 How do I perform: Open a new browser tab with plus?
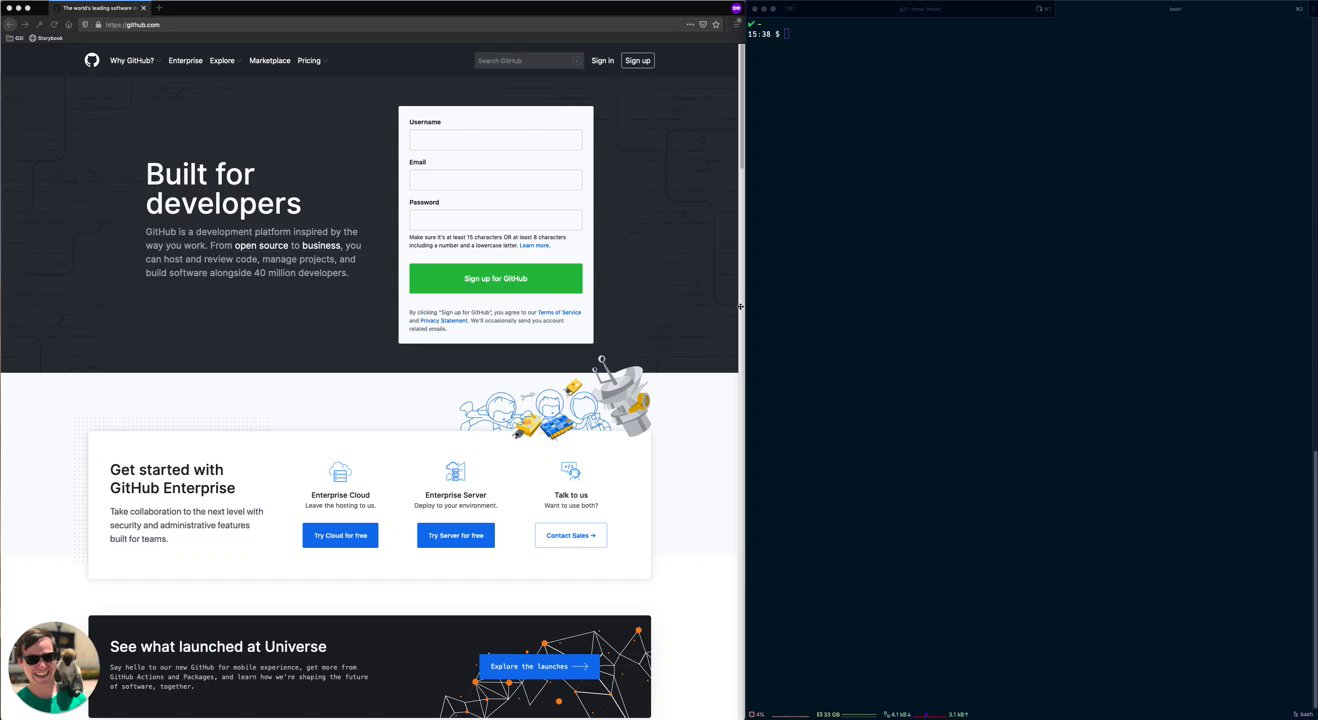159,8
